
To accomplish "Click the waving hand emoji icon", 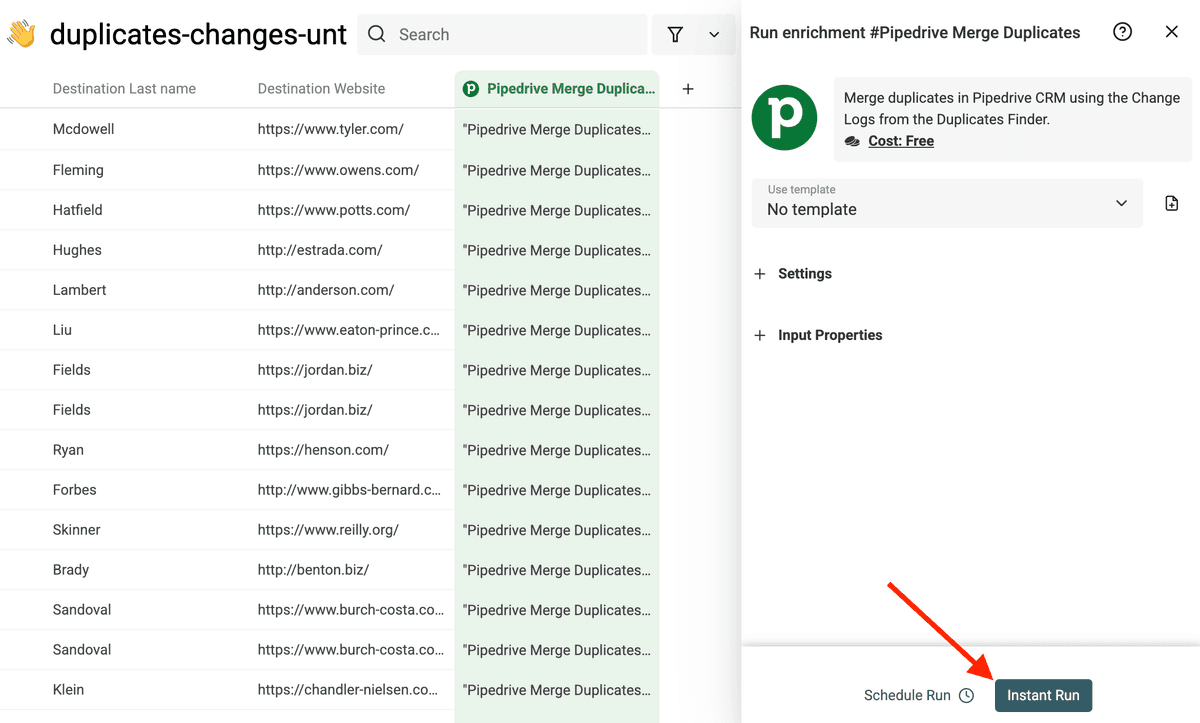I will pyautogui.click(x=21, y=35).
